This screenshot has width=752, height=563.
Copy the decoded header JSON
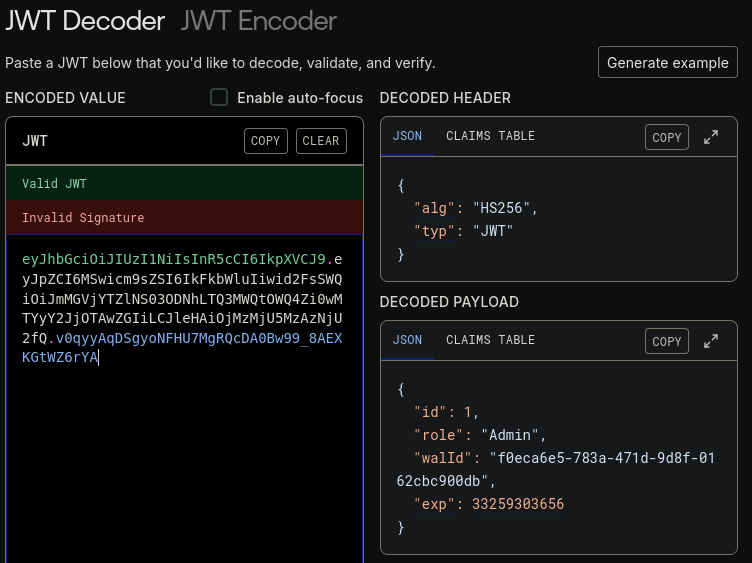pos(666,137)
